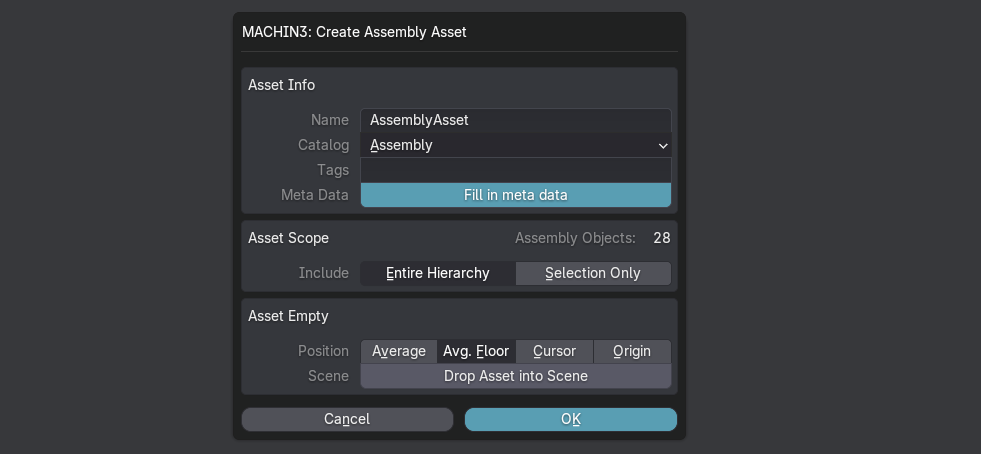Click the Name field containing AssemblyAsset
Screen dimensions: 981x454
[x=515, y=120]
